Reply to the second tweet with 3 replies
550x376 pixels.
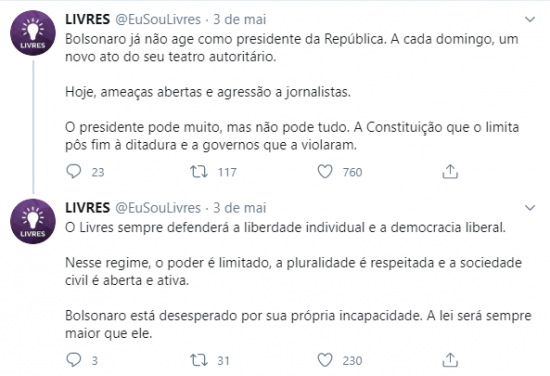[74, 360]
